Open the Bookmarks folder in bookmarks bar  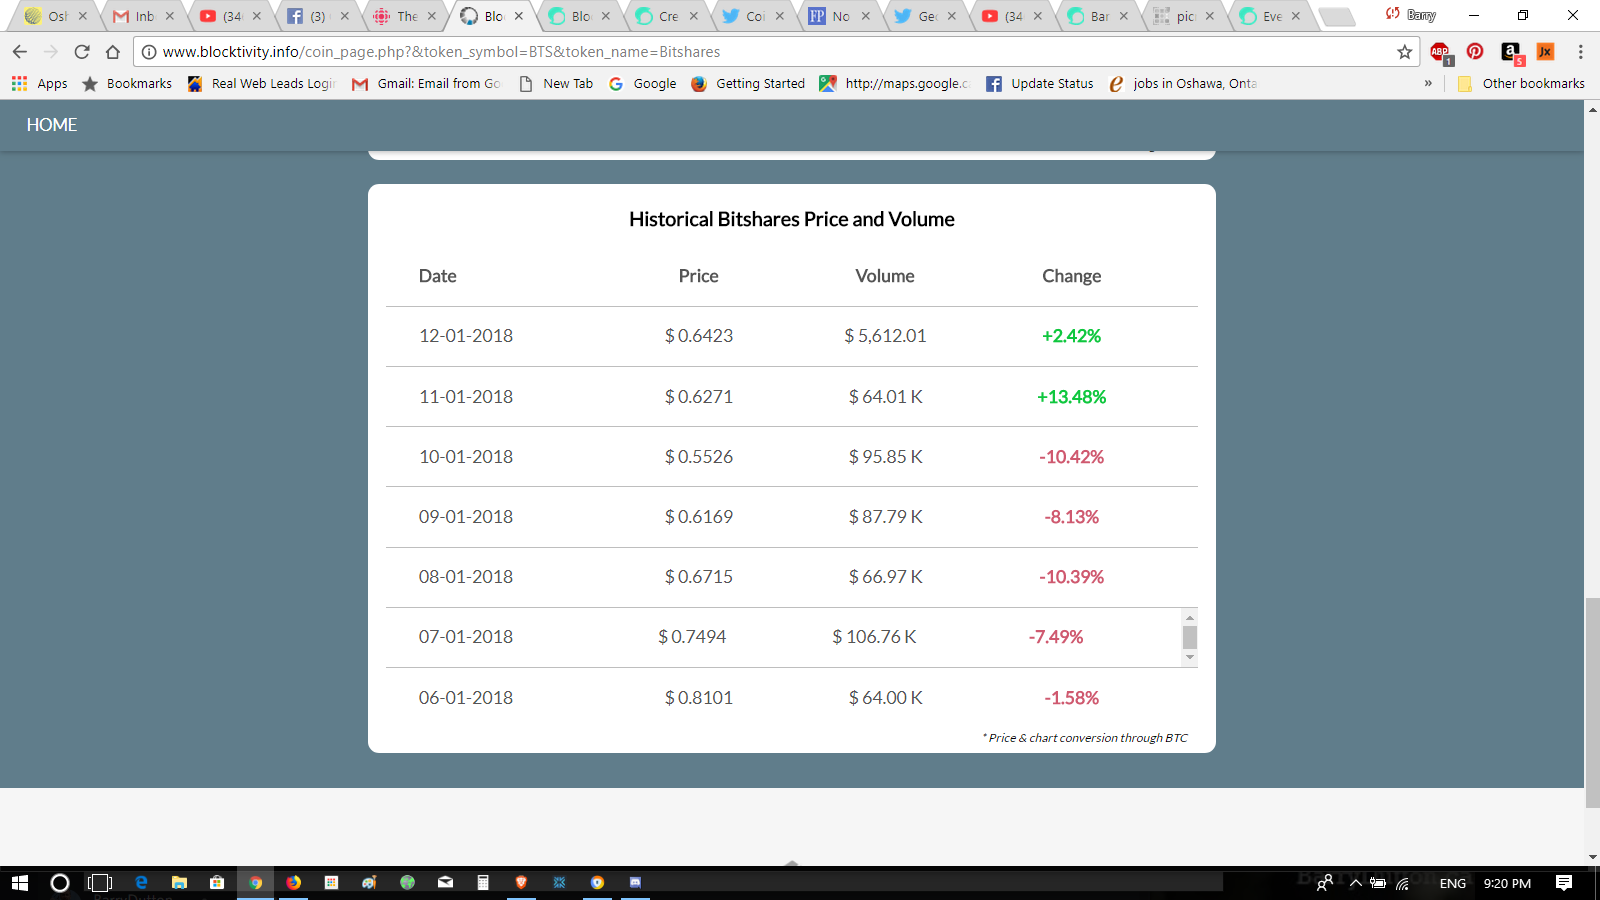127,84
